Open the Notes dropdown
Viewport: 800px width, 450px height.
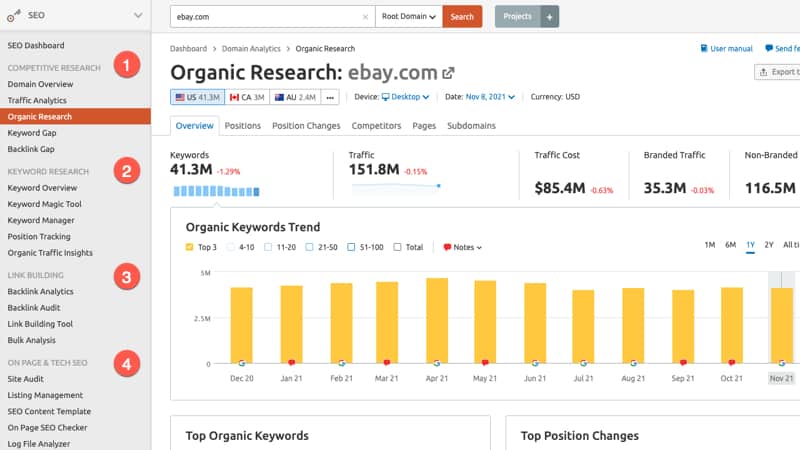click(x=462, y=247)
